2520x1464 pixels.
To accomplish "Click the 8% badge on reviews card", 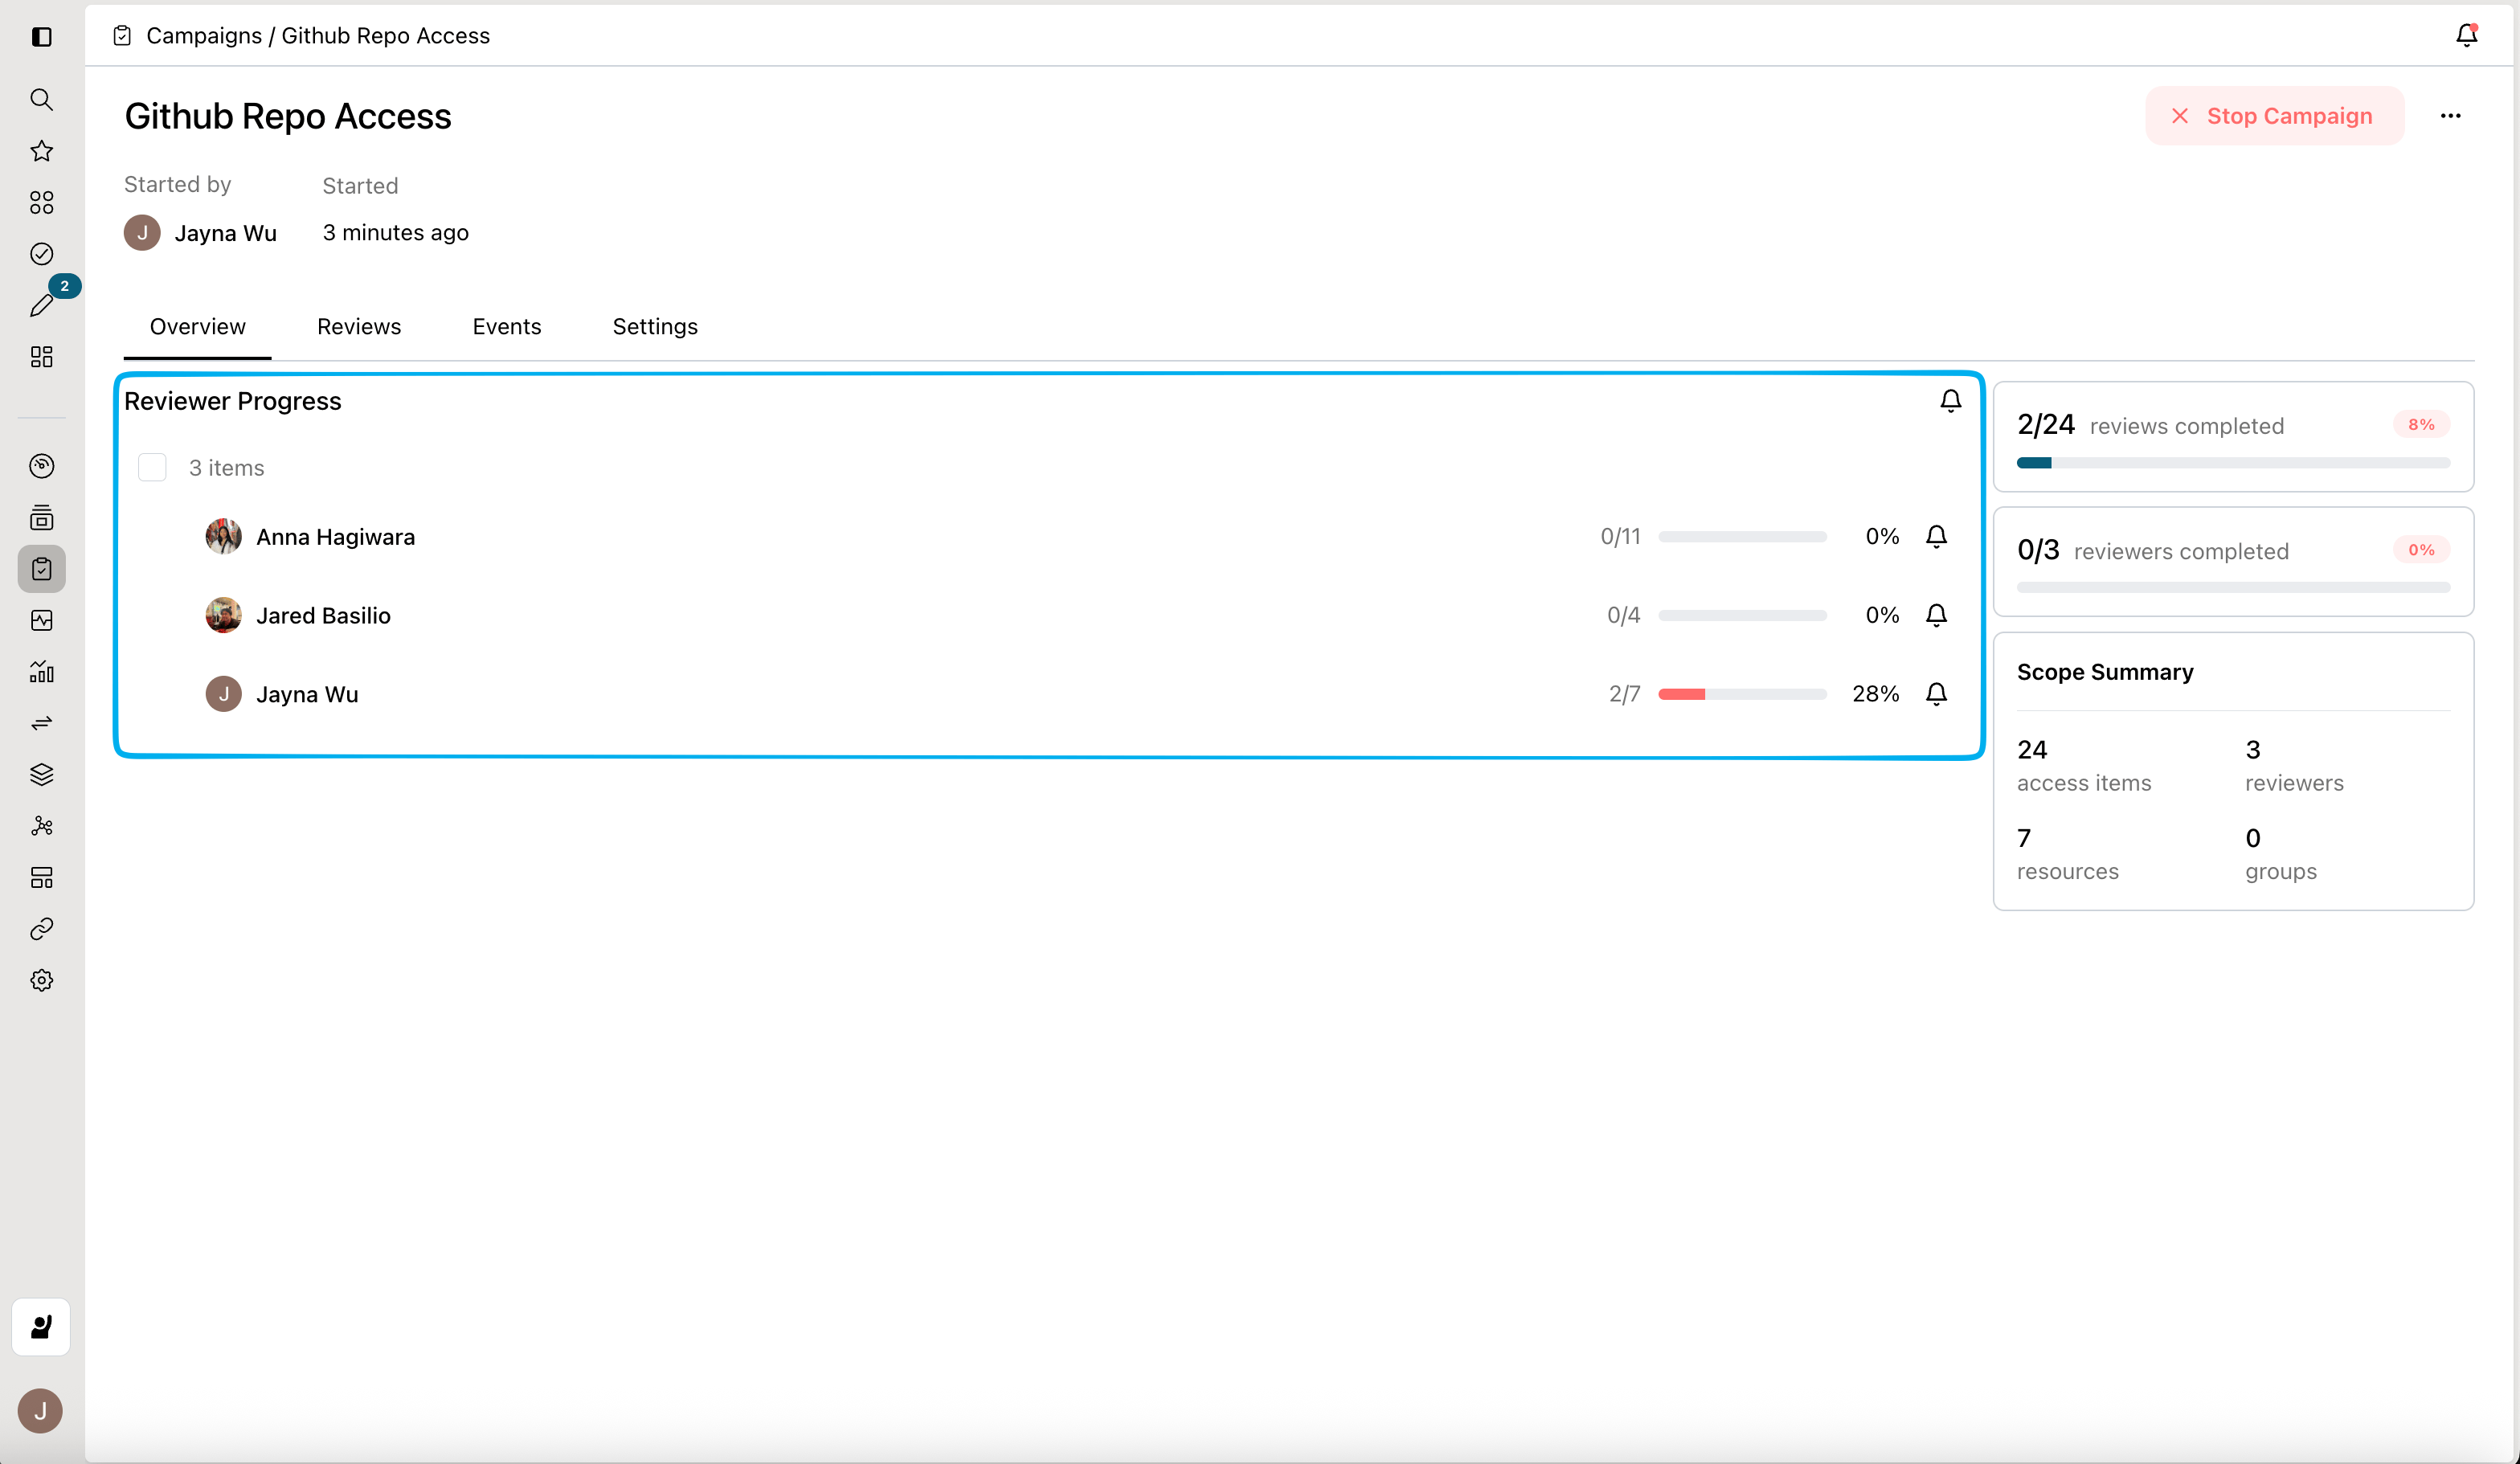I will pos(2421,425).
